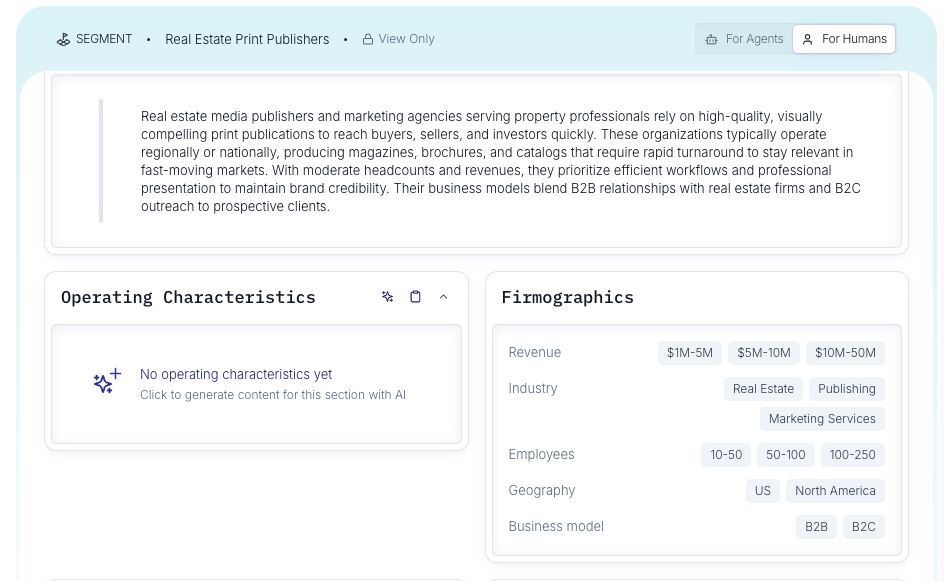Screen dimensions: 944x581
Task: Select the 50-100 employees tag
Action: pyautogui.click(x=786, y=455)
